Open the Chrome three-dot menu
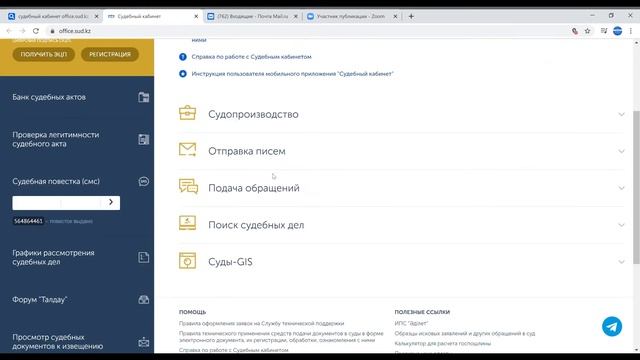 [631, 31]
